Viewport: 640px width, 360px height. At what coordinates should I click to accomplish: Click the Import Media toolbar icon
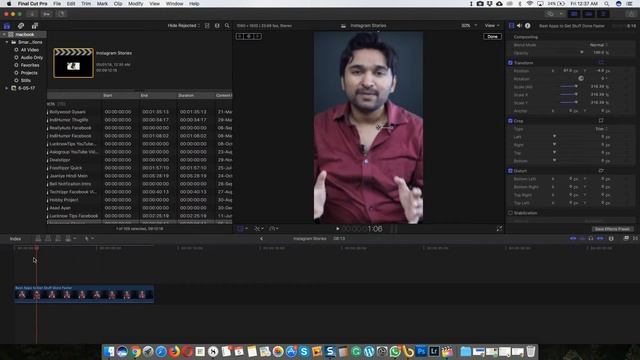(x=32, y=14)
